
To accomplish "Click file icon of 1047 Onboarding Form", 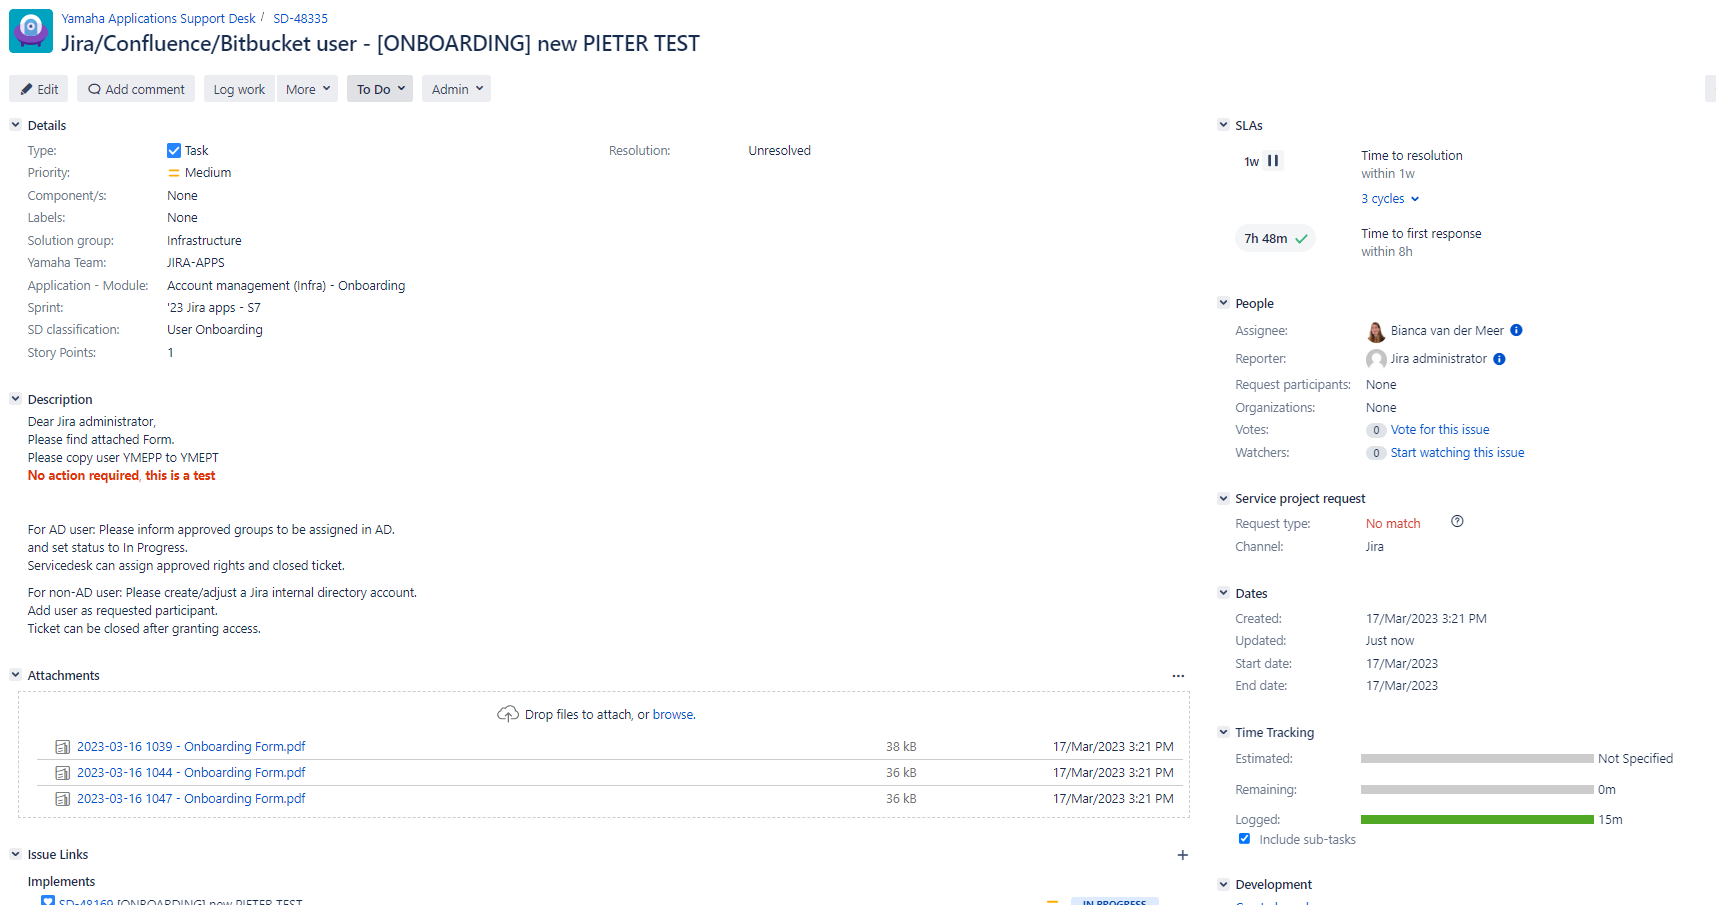I will pyautogui.click(x=62, y=799).
